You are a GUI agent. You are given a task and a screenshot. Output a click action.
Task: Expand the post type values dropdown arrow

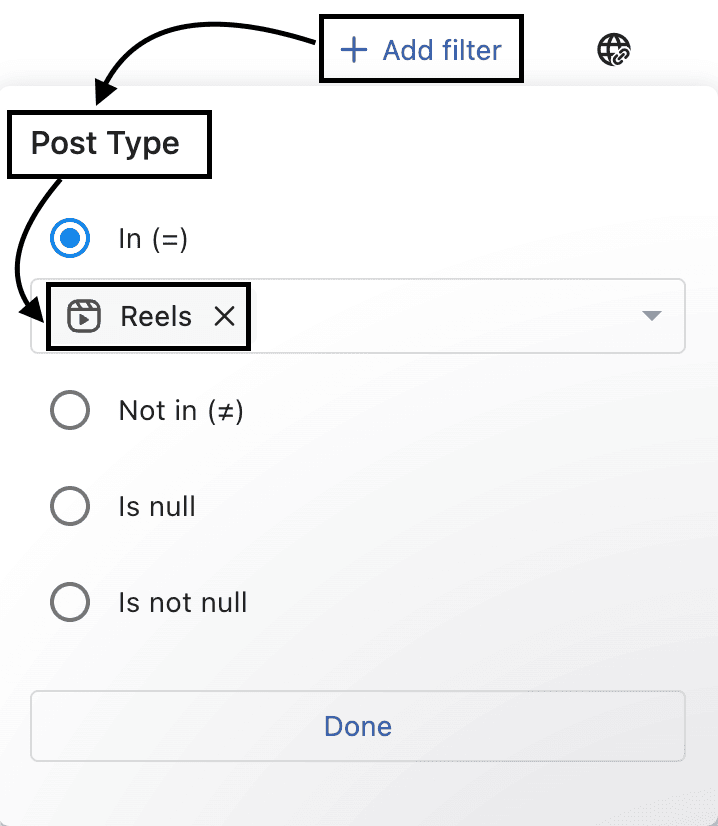tap(652, 316)
